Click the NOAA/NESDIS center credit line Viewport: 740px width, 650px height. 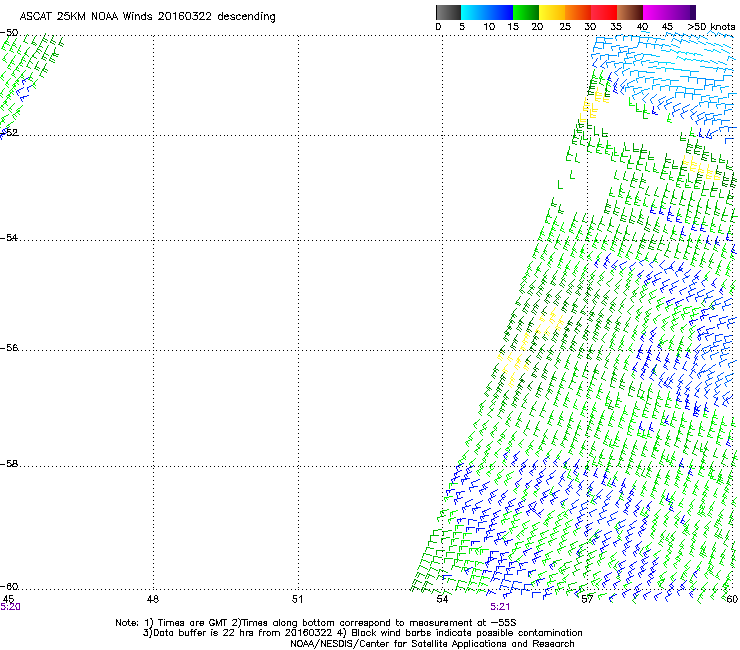tap(432, 644)
